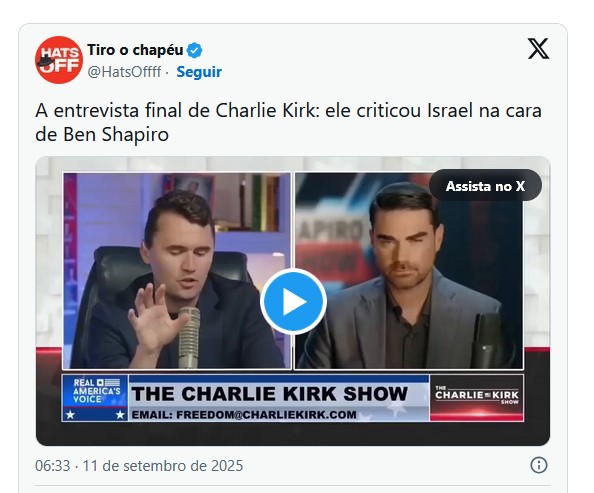Image resolution: width=594 pixels, height=493 pixels.
Task: Click the Real America's Voice logo
Action: pos(95,398)
